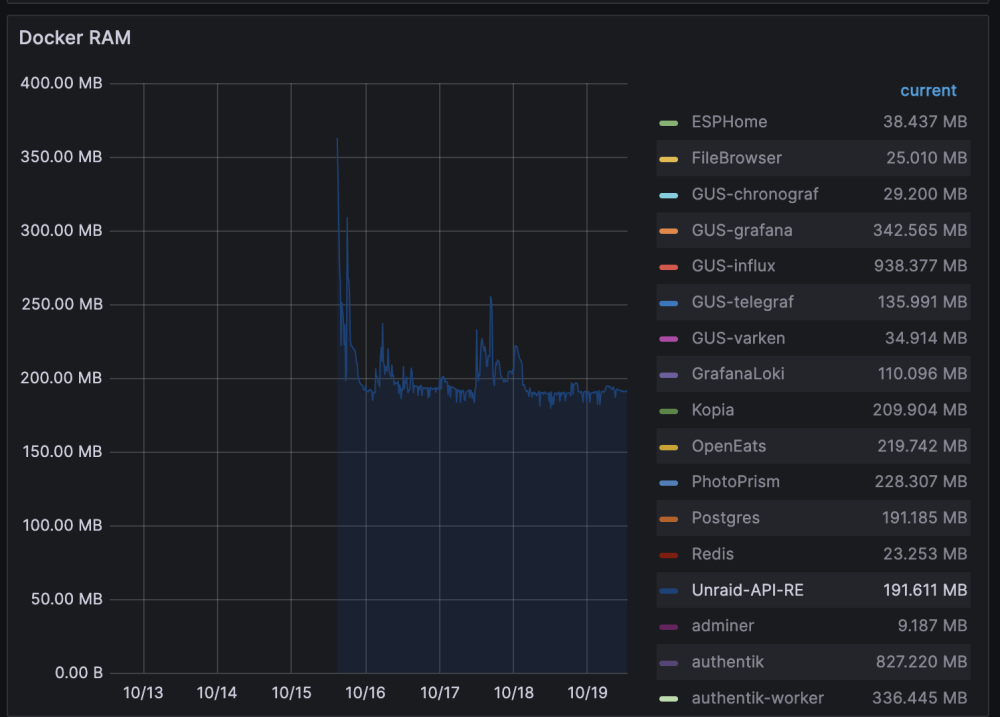
Task: Isolate the Kopia series in legend
Action: 713,410
